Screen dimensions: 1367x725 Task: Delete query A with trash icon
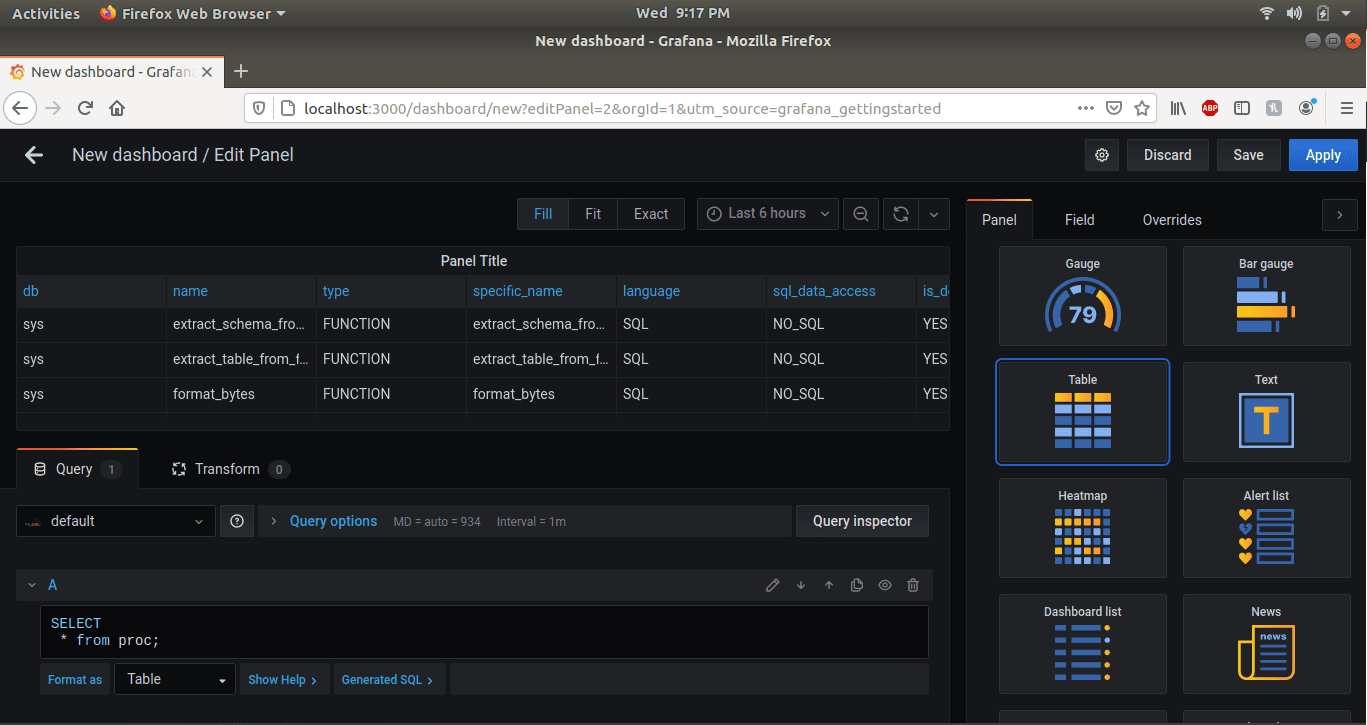coord(913,585)
